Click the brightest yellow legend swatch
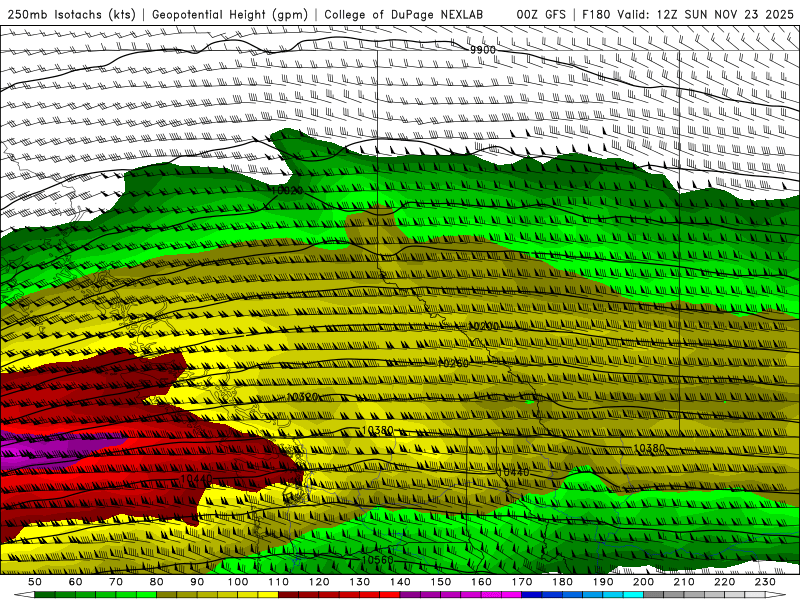This screenshot has height=600, width=800. coord(268,595)
